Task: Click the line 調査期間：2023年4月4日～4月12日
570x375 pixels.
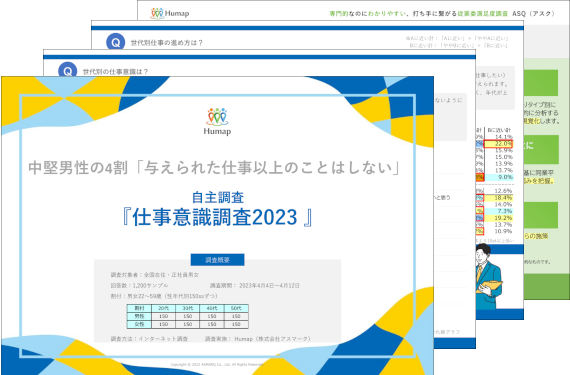Action: (x=255, y=286)
